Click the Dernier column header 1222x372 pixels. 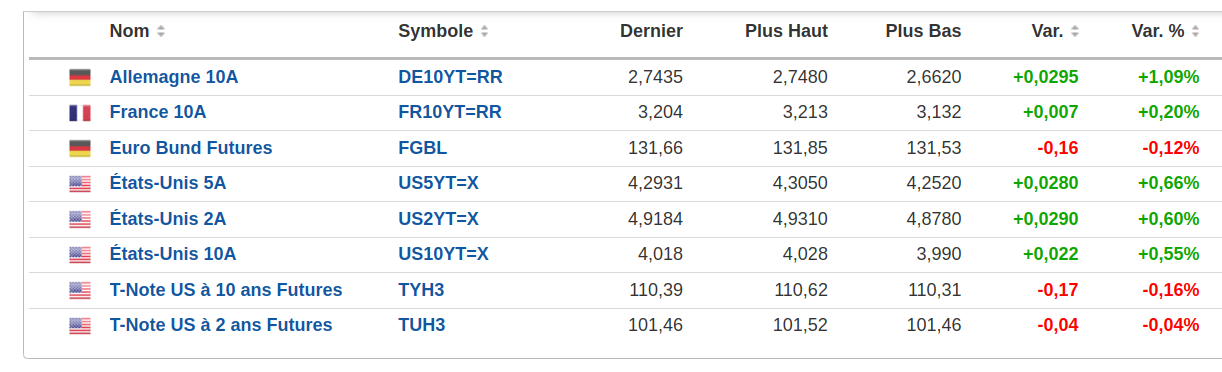pyautogui.click(x=651, y=31)
